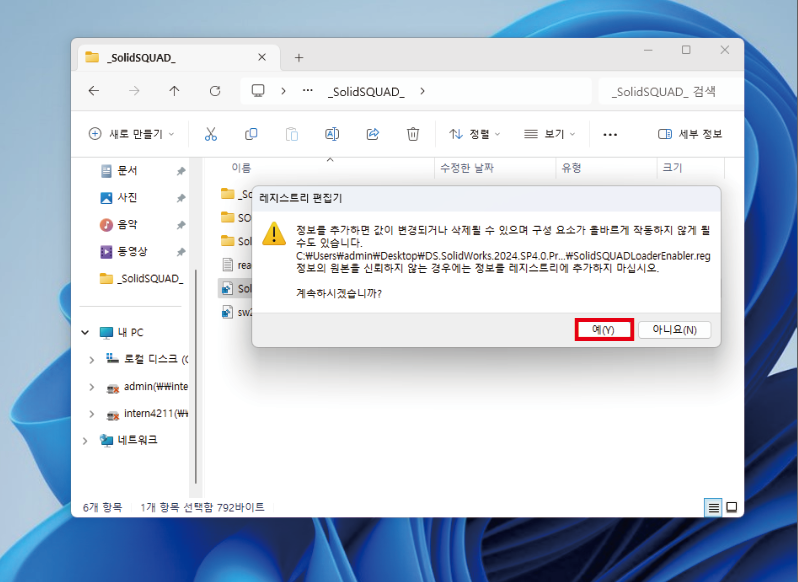Select the sw2 registry file in list
The height and width of the screenshot is (582, 798).
click(236, 312)
